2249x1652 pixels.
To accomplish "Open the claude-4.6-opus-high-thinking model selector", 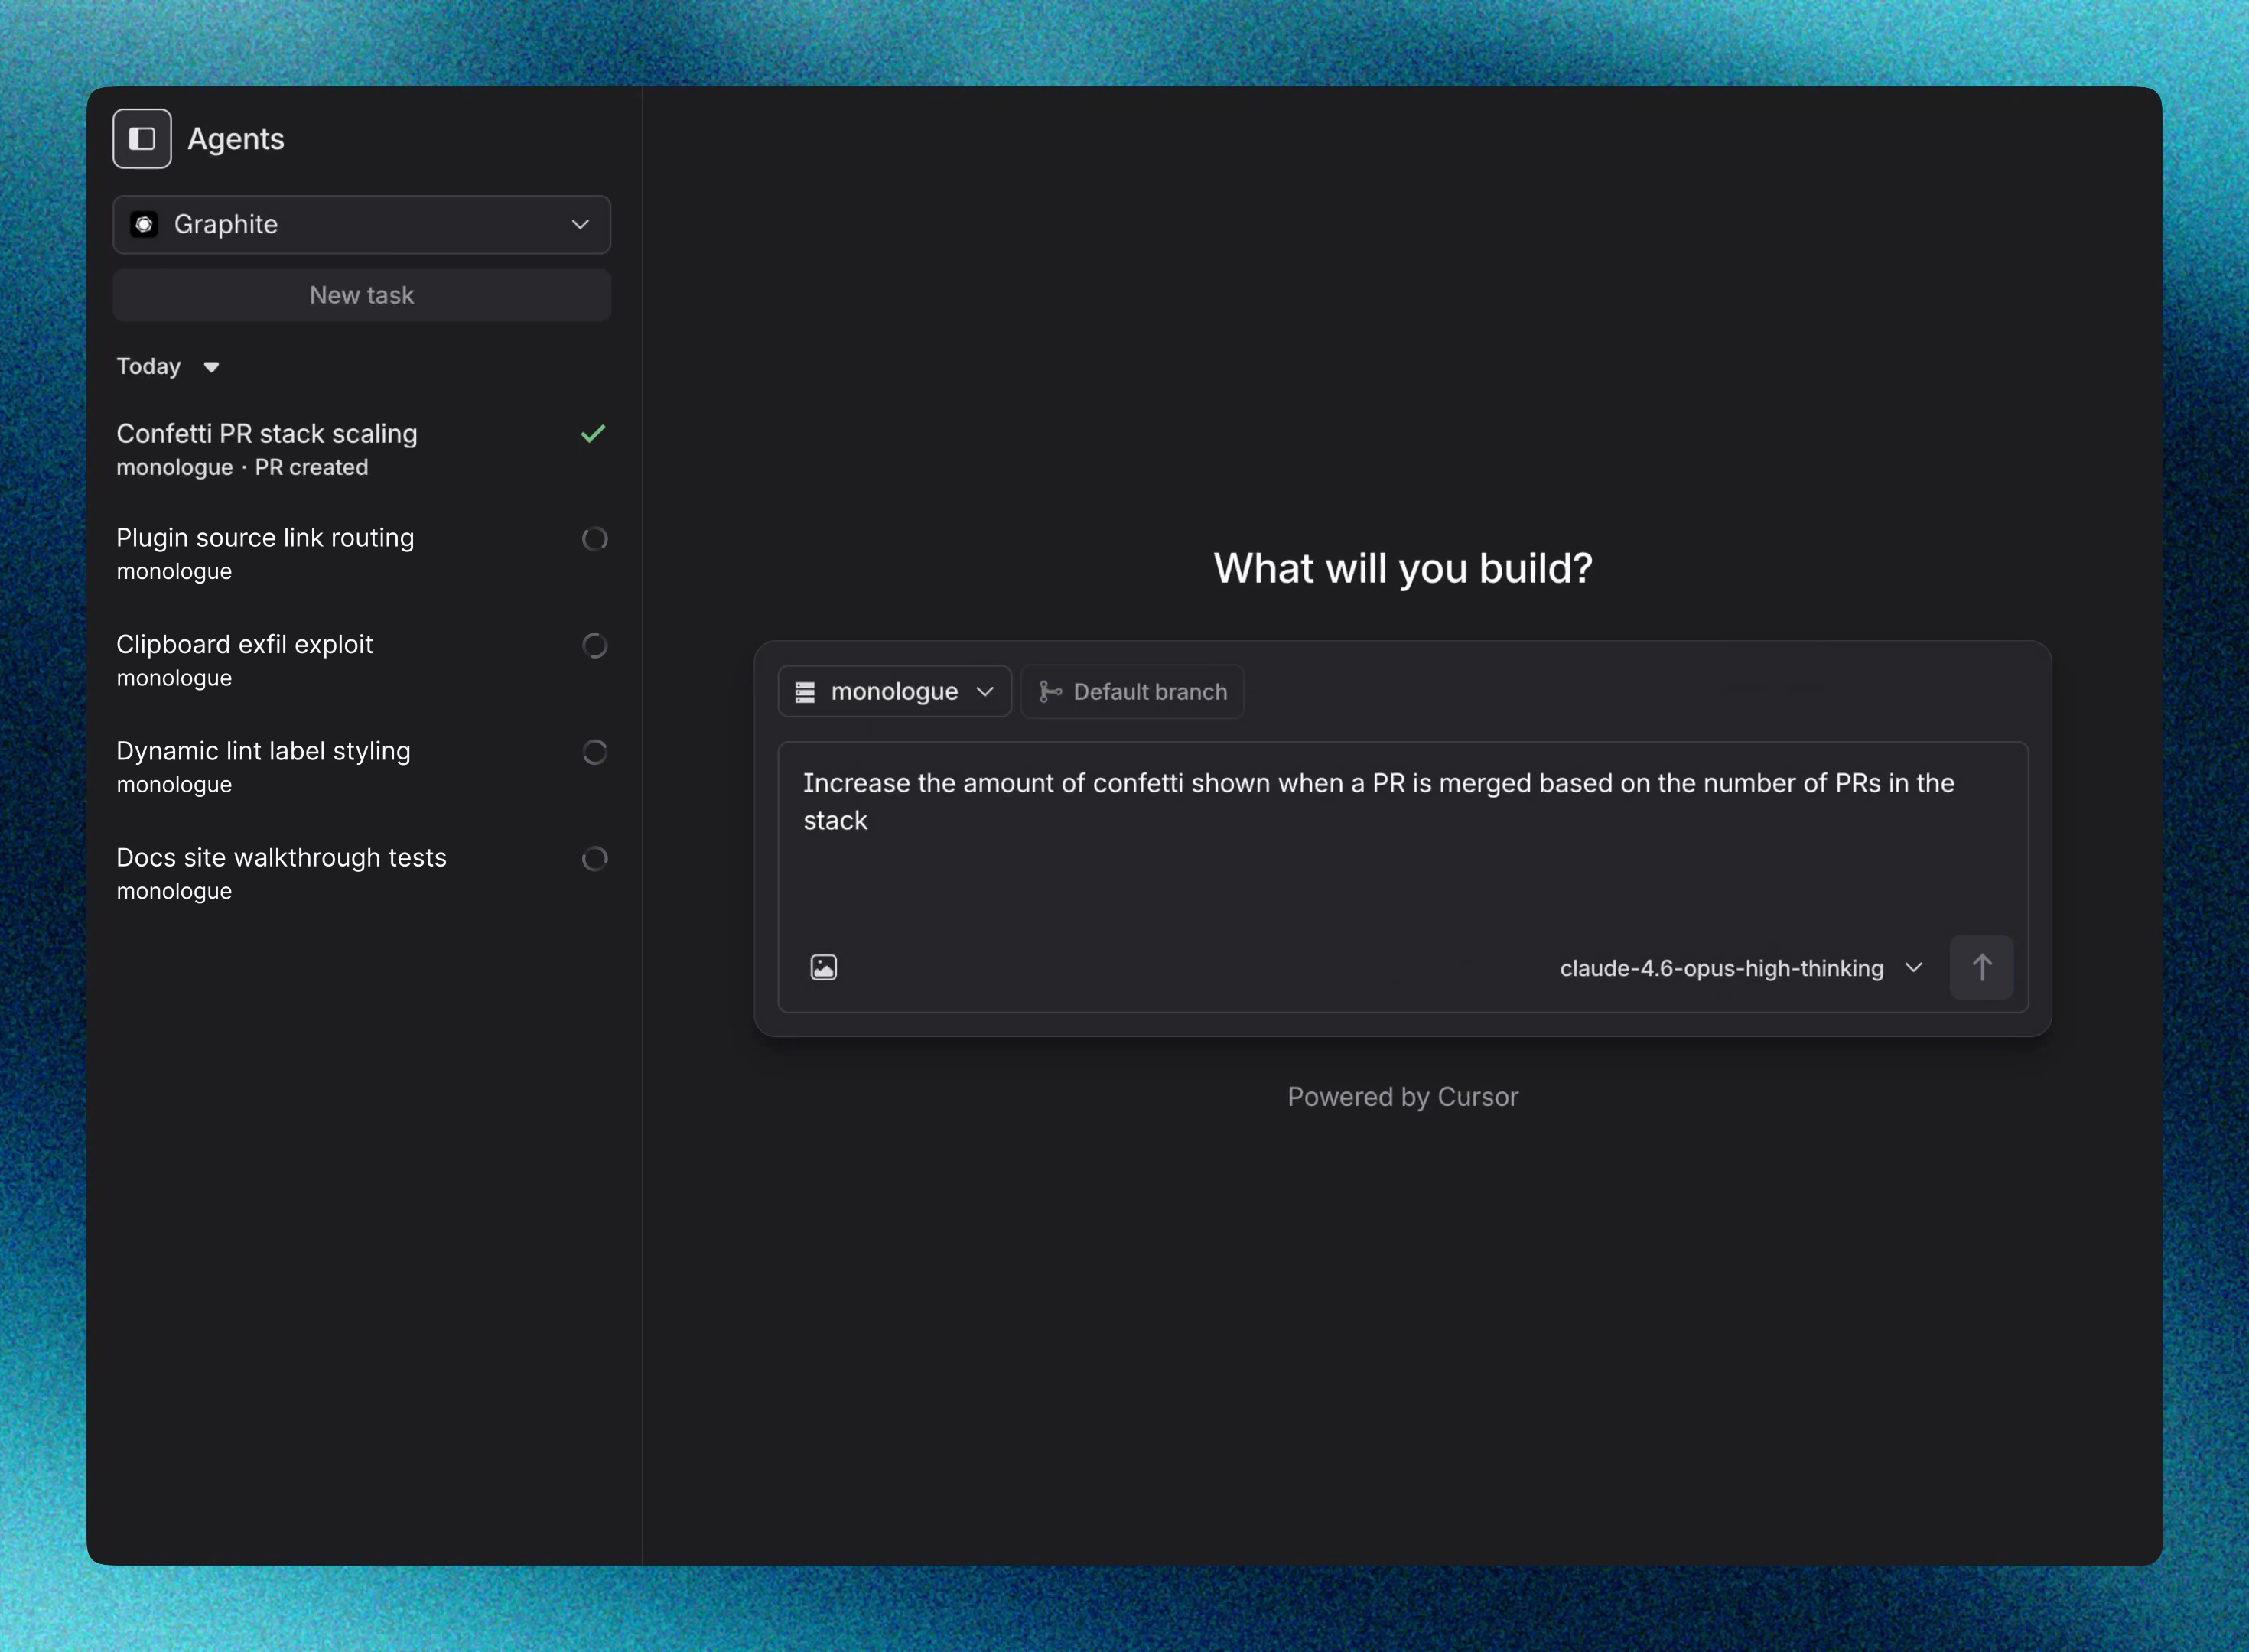I will click(x=1740, y=968).
